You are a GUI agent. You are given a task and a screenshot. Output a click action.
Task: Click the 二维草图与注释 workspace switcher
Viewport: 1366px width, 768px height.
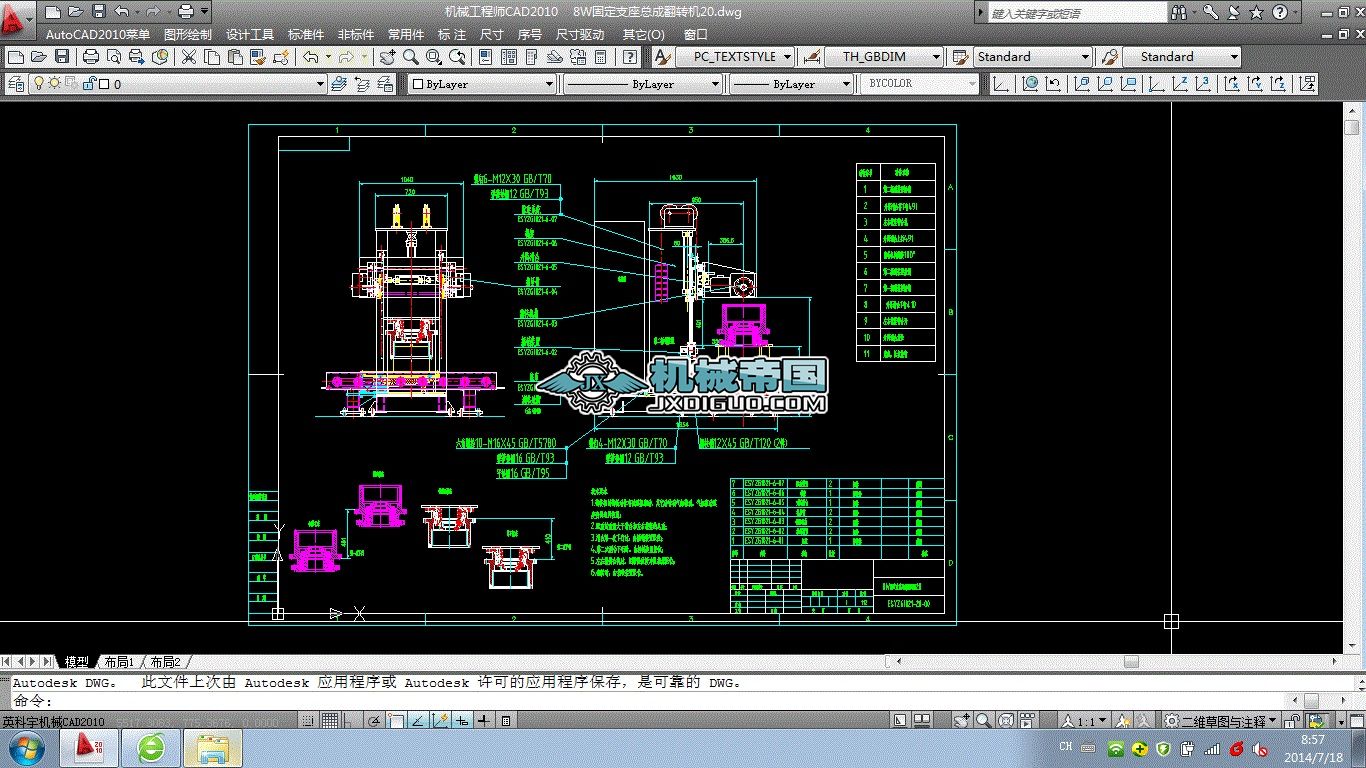pos(1221,721)
